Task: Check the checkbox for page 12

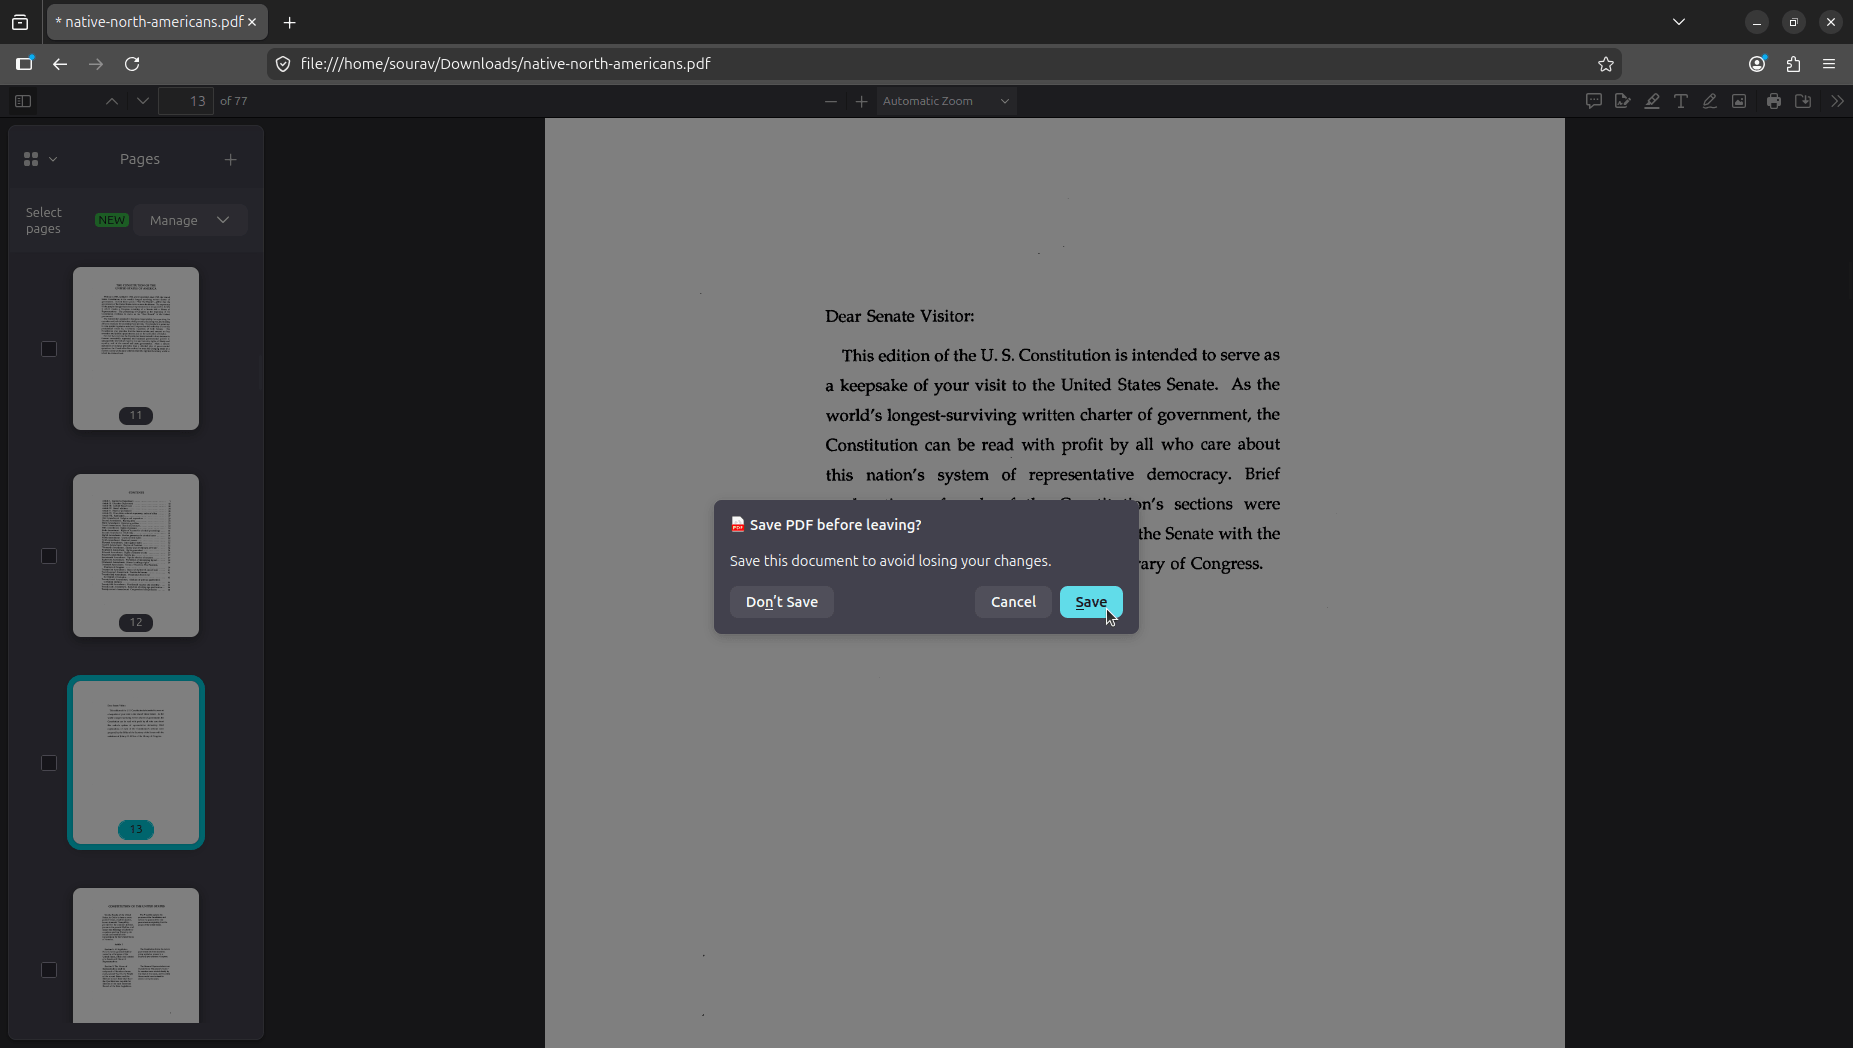Action: (49, 556)
